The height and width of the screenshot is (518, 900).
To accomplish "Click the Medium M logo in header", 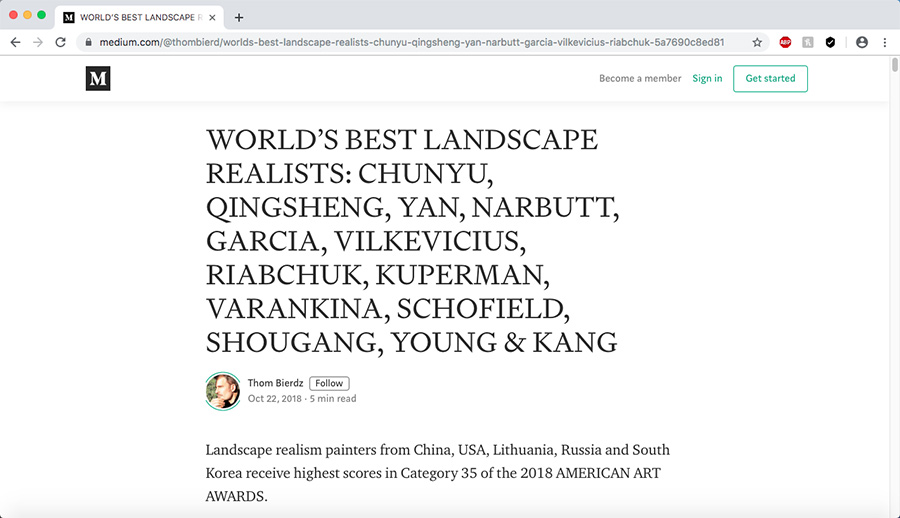I will 98,79.
